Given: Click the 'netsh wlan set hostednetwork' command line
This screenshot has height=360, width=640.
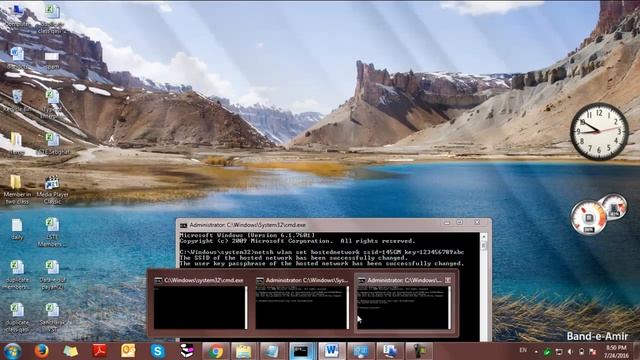Looking at the screenshot, I should tap(322, 252).
